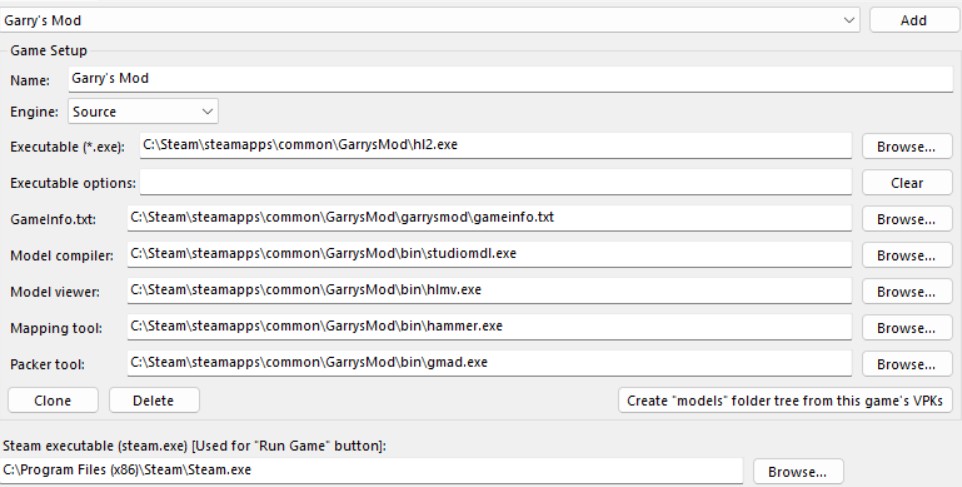Click the Packer tool gmad.exe path field
The width and height of the screenshot is (962, 487).
tap(490, 363)
